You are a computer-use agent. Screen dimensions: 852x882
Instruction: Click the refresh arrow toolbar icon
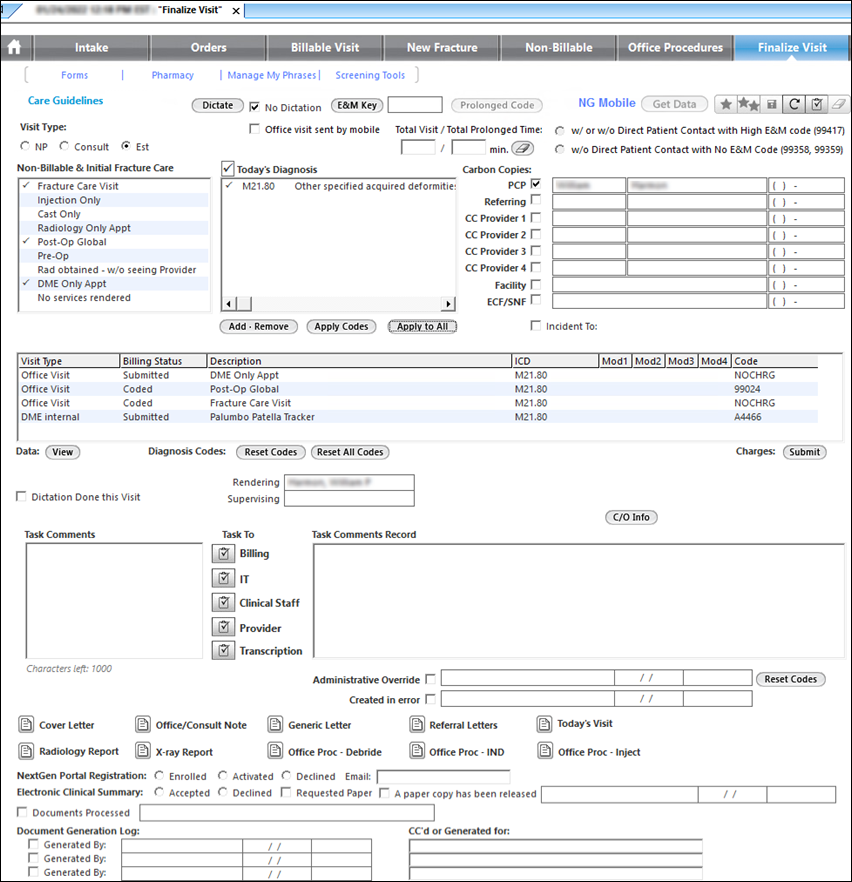pos(794,104)
